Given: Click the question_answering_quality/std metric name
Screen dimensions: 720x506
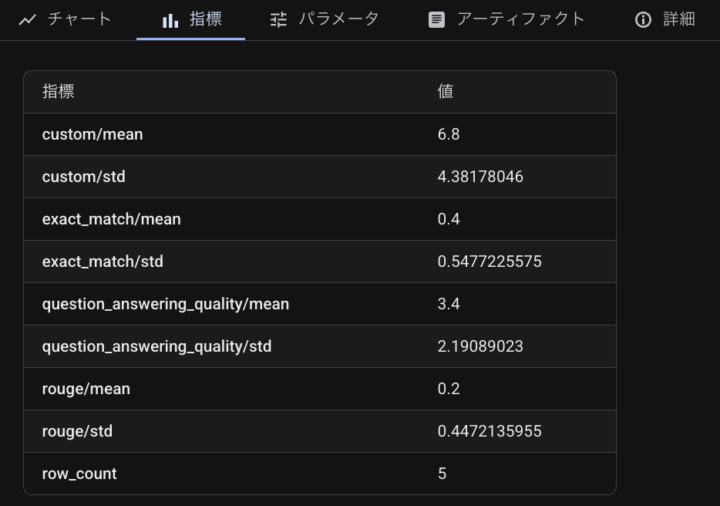Looking at the screenshot, I should pyautogui.click(x=157, y=346).
